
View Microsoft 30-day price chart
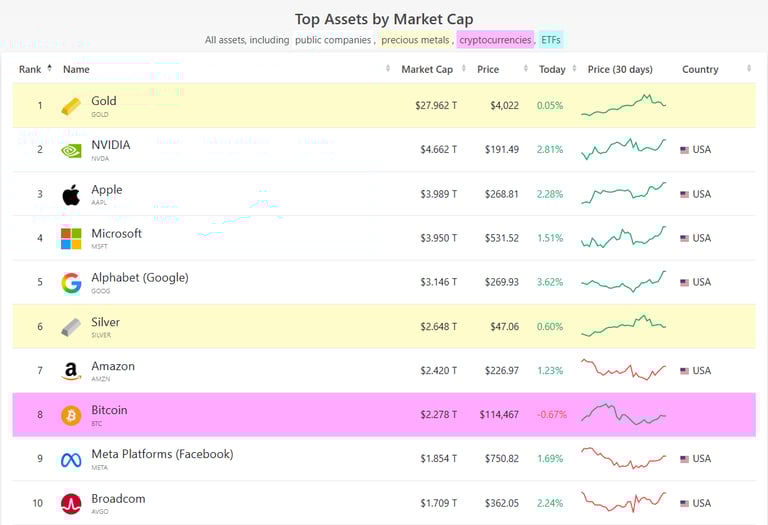(x=624, y=237)
